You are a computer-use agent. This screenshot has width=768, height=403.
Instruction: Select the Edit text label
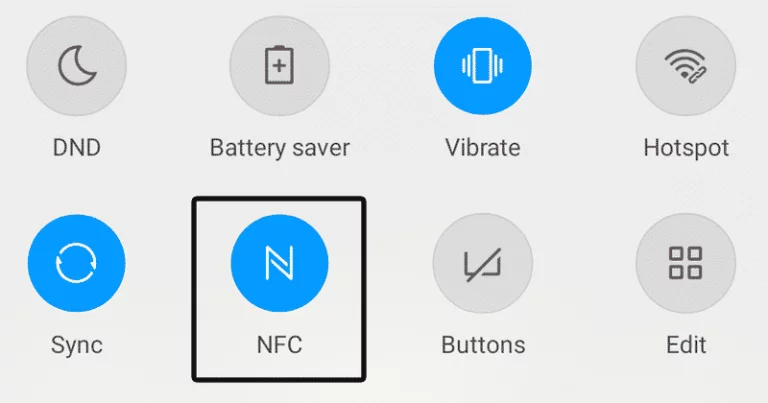click(x=686, y=345)
